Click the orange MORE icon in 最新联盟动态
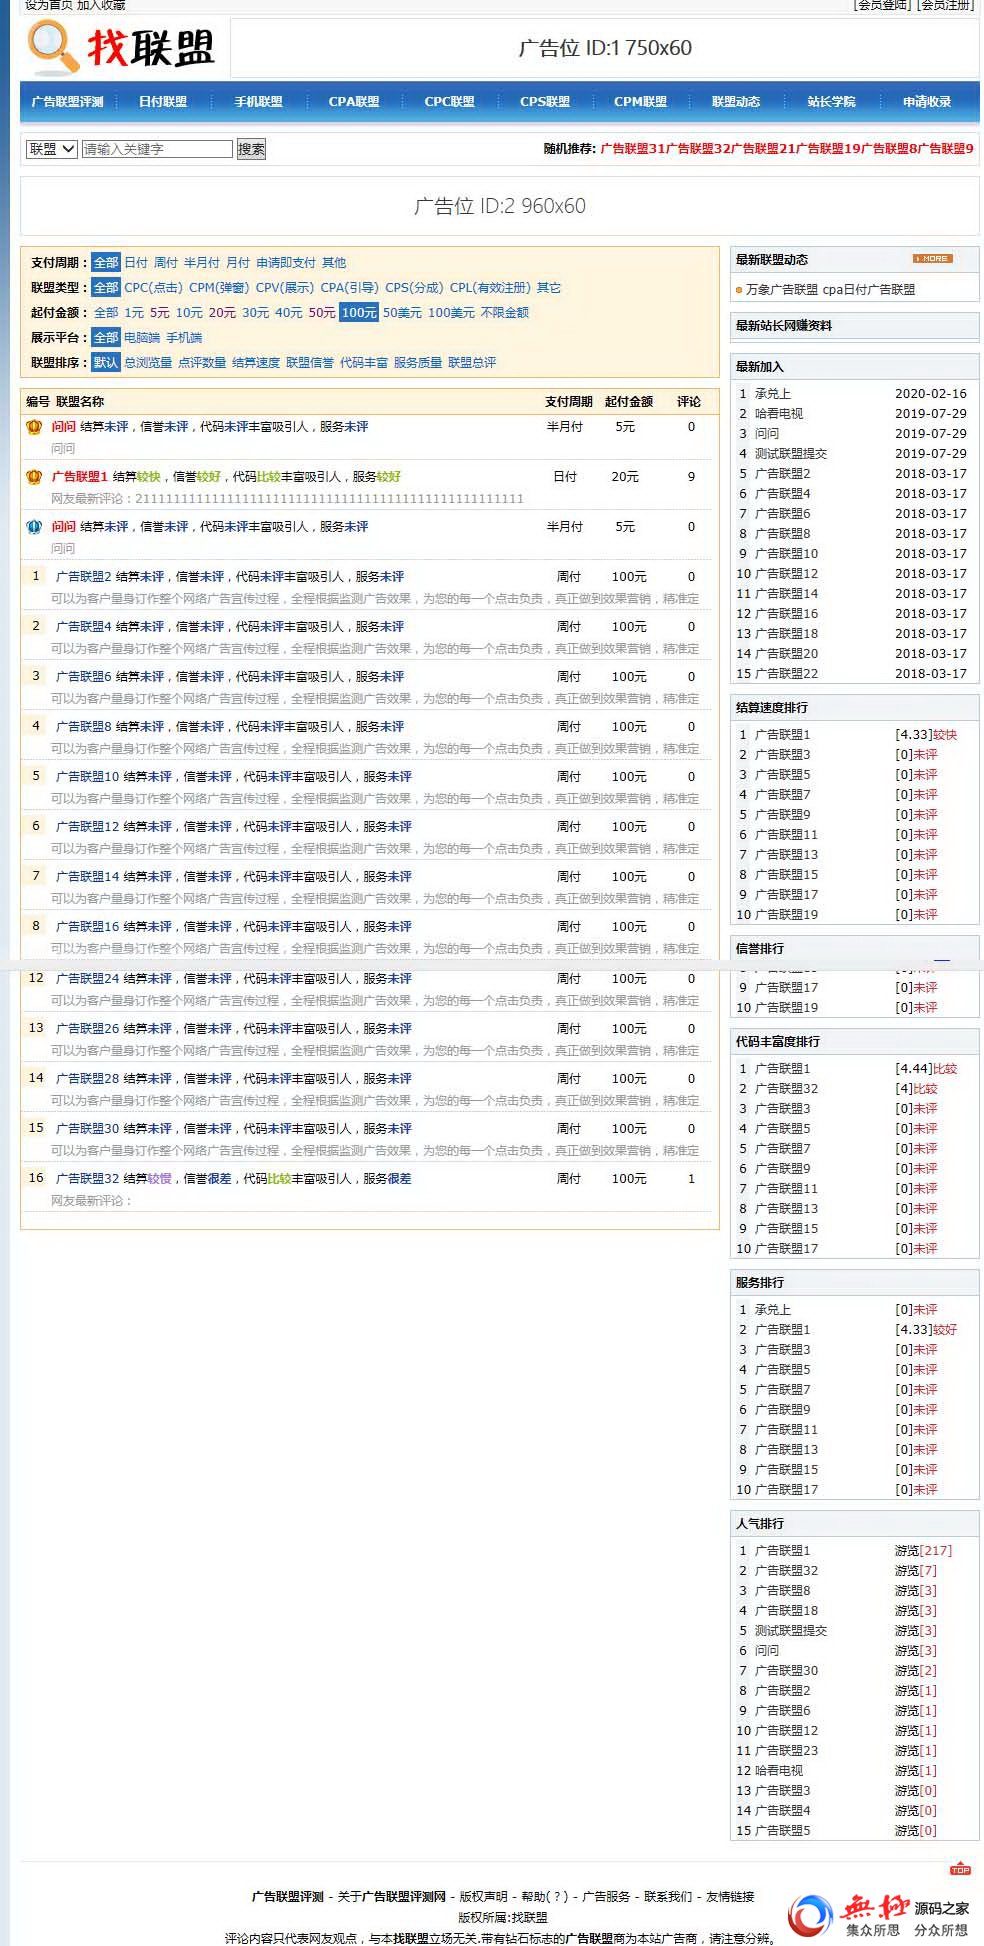Image resolution: width=984 pixels, height=1946 pixels. (932, 259)
